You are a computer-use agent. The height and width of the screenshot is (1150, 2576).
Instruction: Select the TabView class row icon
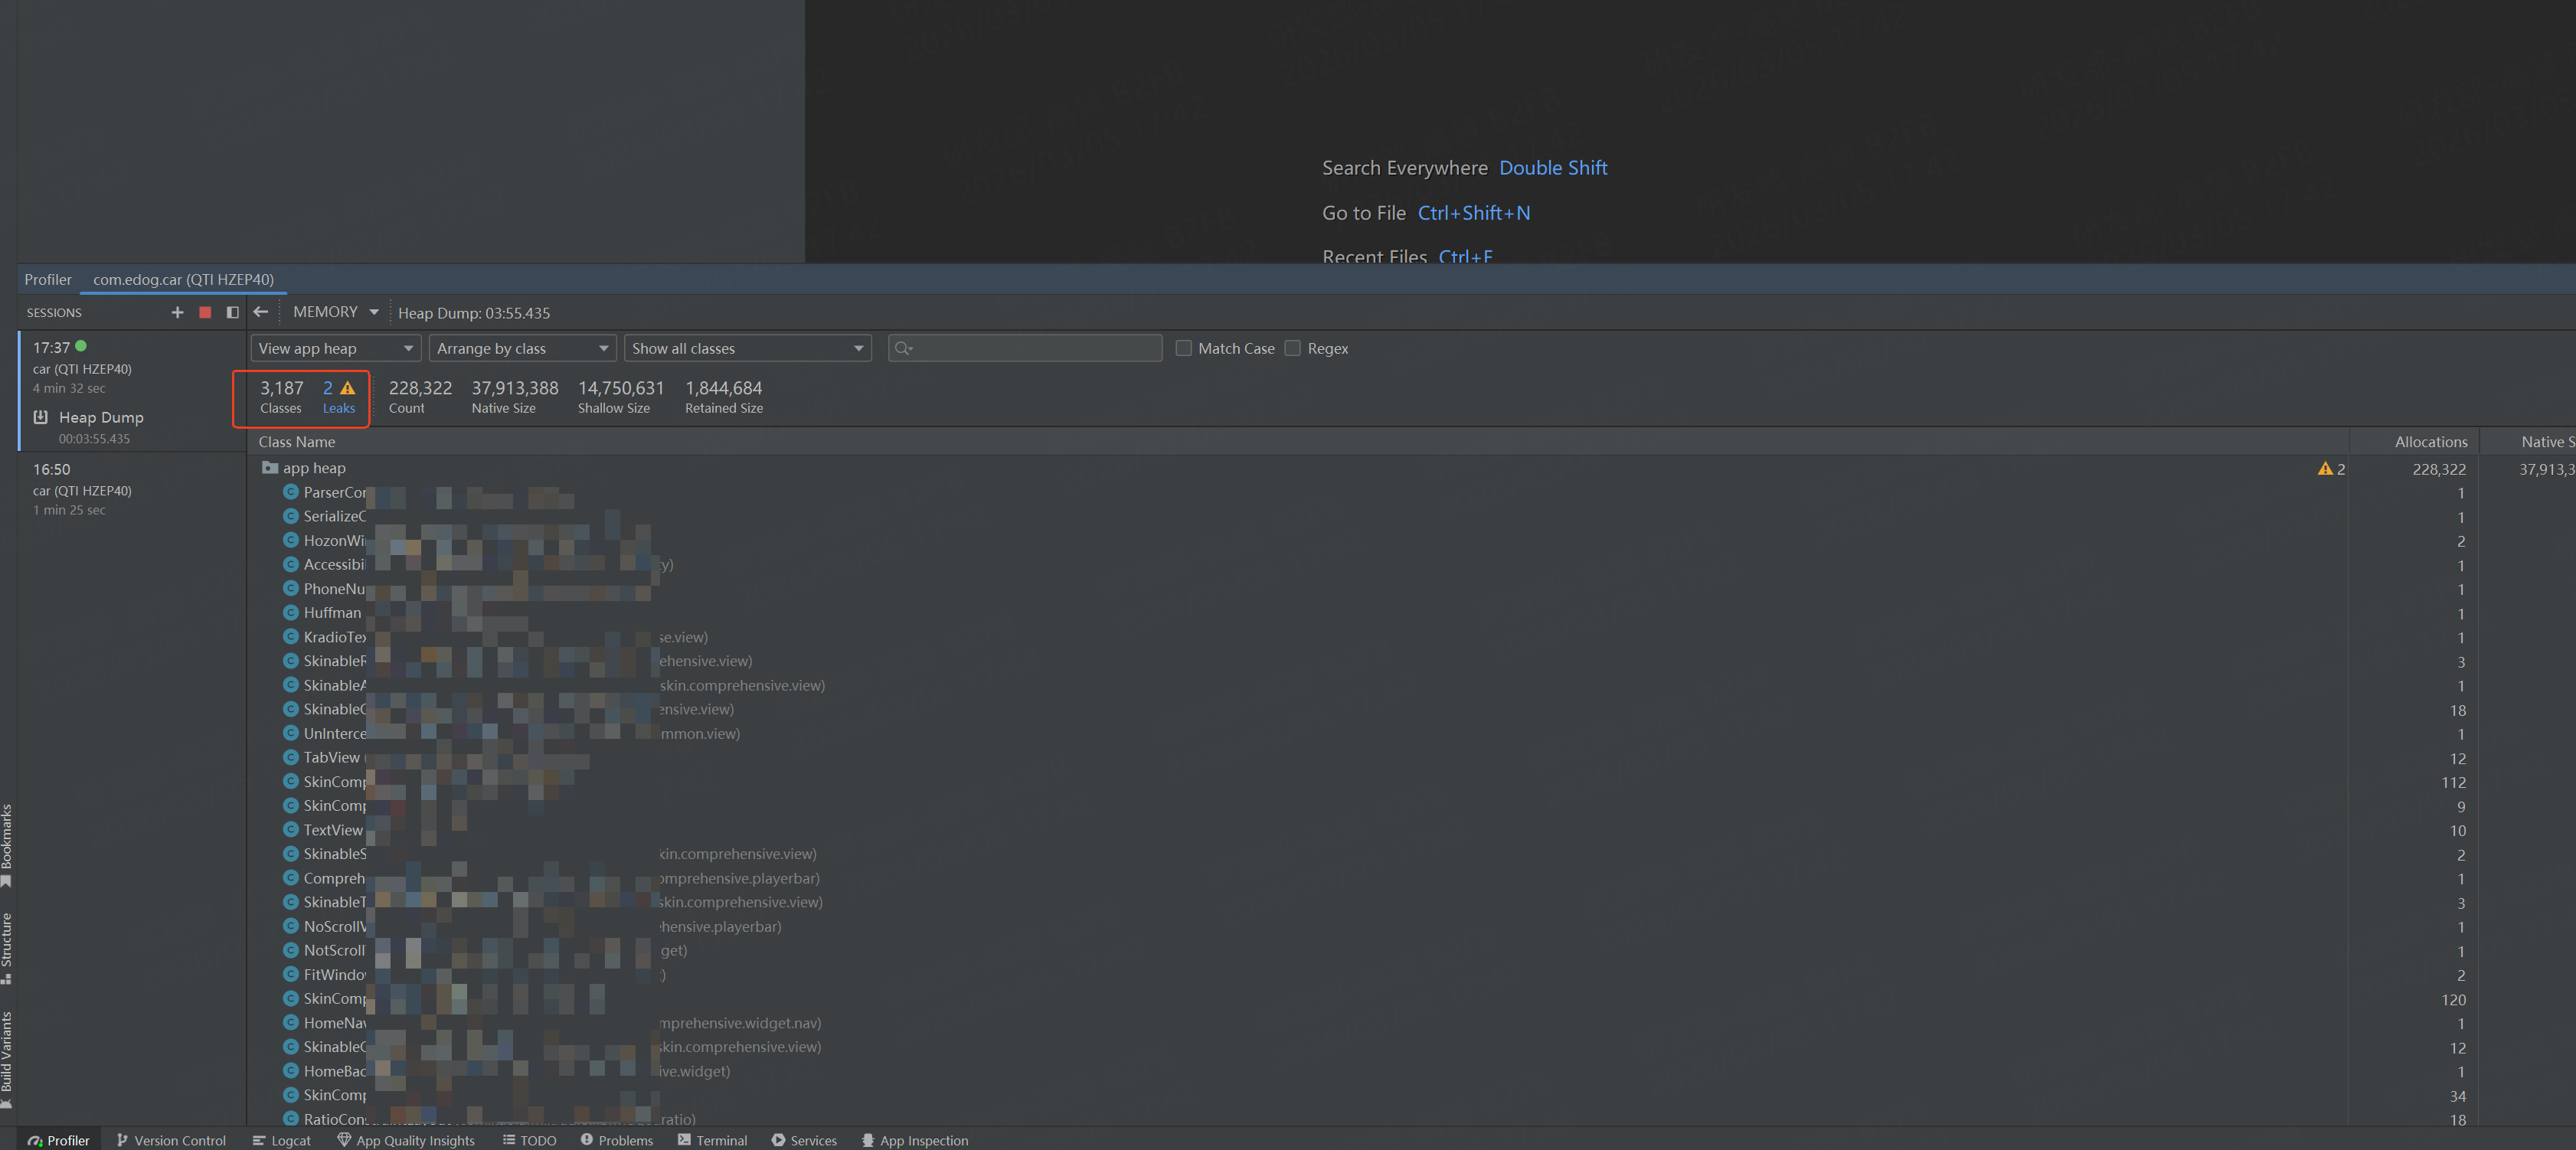tap(291, 757)
